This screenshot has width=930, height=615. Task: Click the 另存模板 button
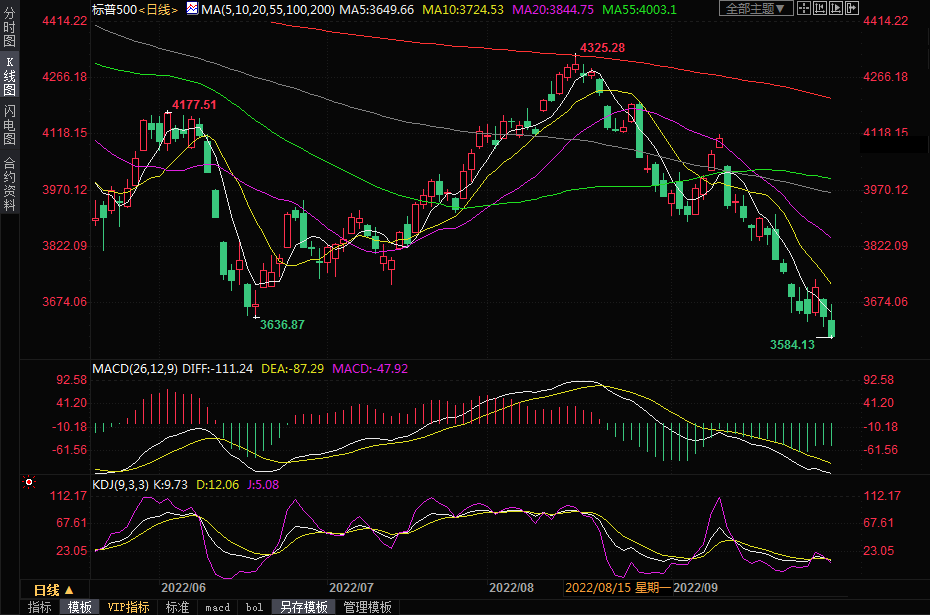click(x=304, y=607)
